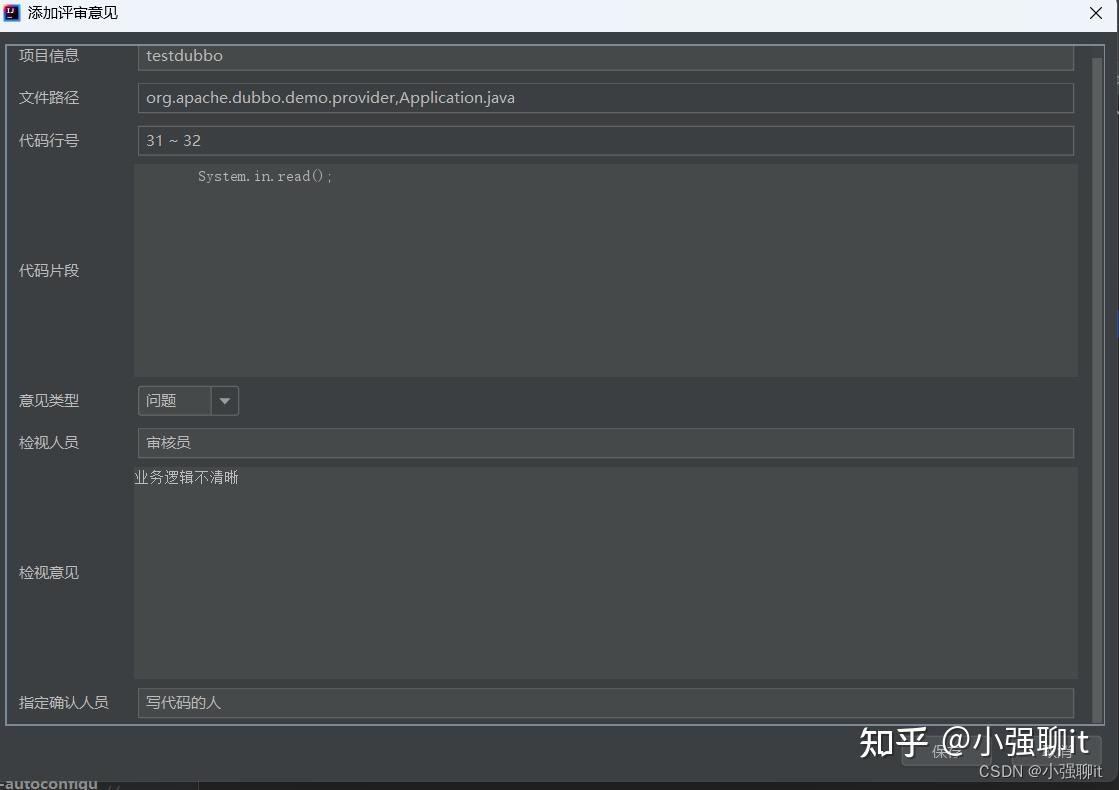The height and width of the screenshot is (790, 1119).
Task: Click the 代码片段 snippet panel
Action: click(604, 270)
